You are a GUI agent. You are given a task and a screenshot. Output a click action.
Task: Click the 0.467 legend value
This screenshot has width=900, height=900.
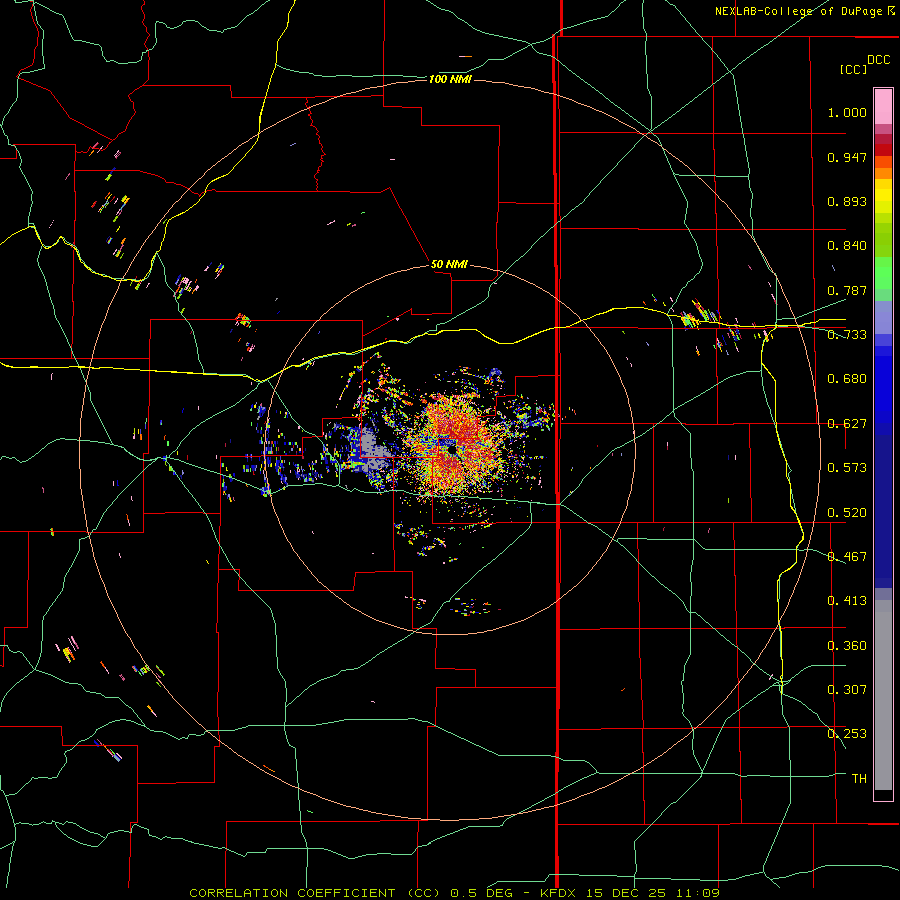click(x=847, y=557)
